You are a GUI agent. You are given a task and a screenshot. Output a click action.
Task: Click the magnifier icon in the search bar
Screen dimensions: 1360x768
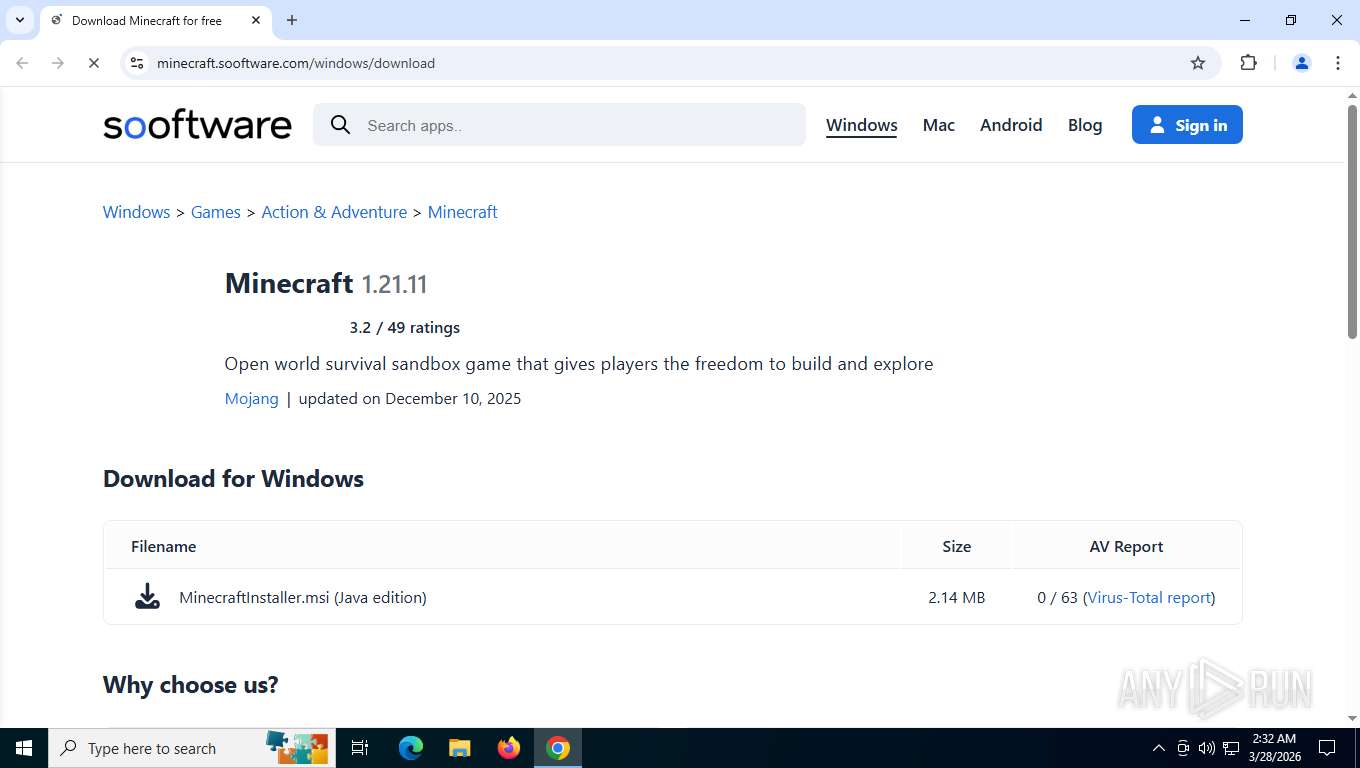pos(341,125)
